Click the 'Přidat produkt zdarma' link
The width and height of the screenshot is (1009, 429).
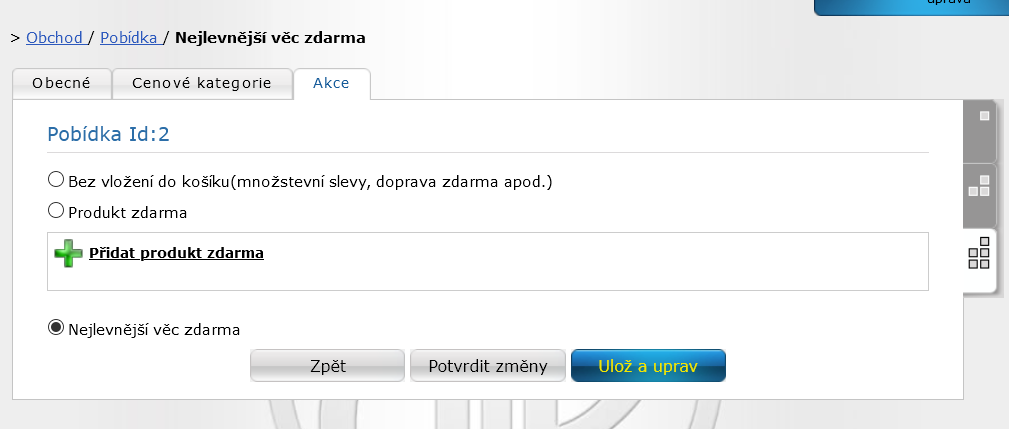point(176,253)
